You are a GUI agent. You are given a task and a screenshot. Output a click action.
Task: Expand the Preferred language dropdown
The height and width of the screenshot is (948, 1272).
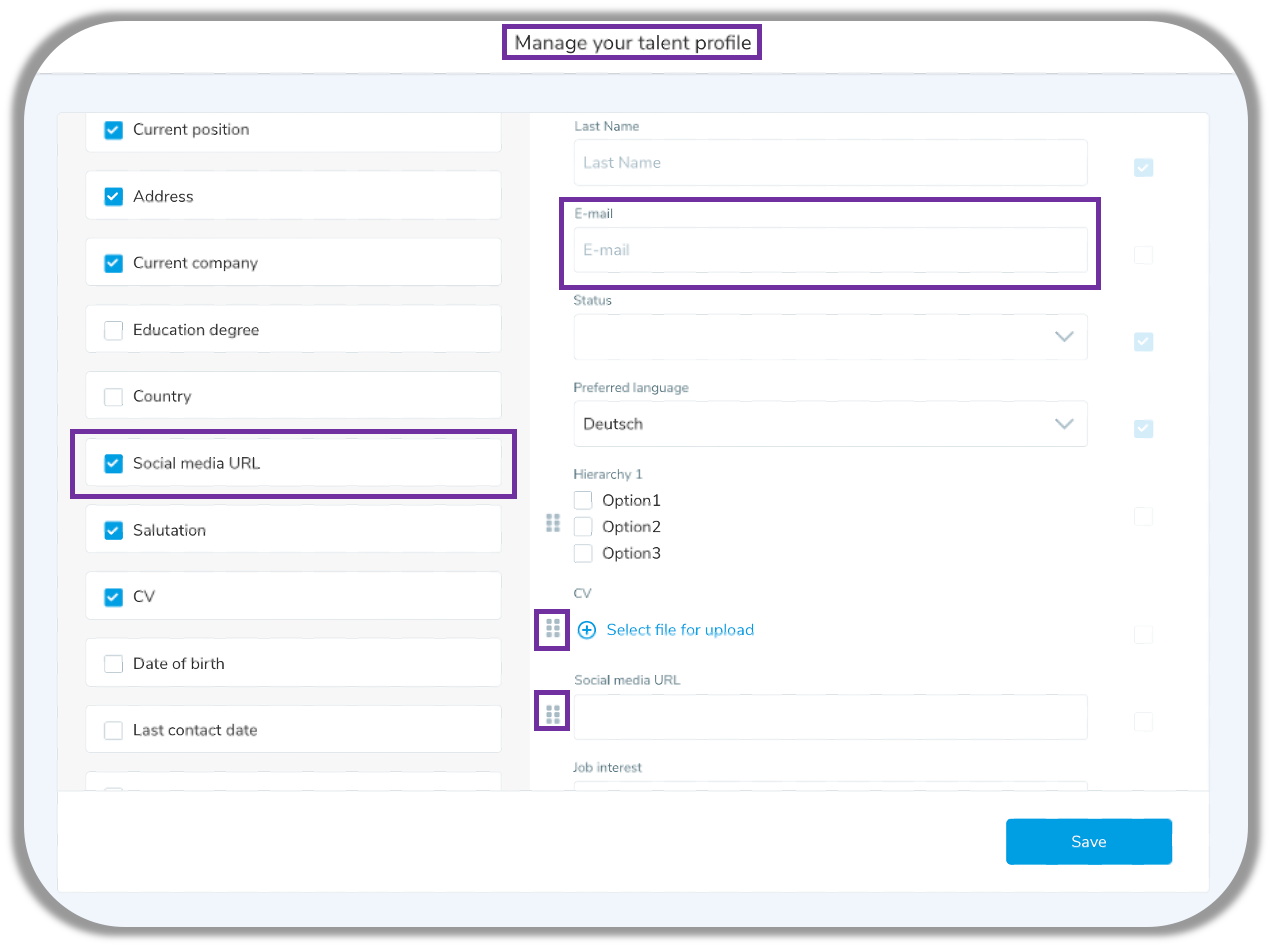829,424
